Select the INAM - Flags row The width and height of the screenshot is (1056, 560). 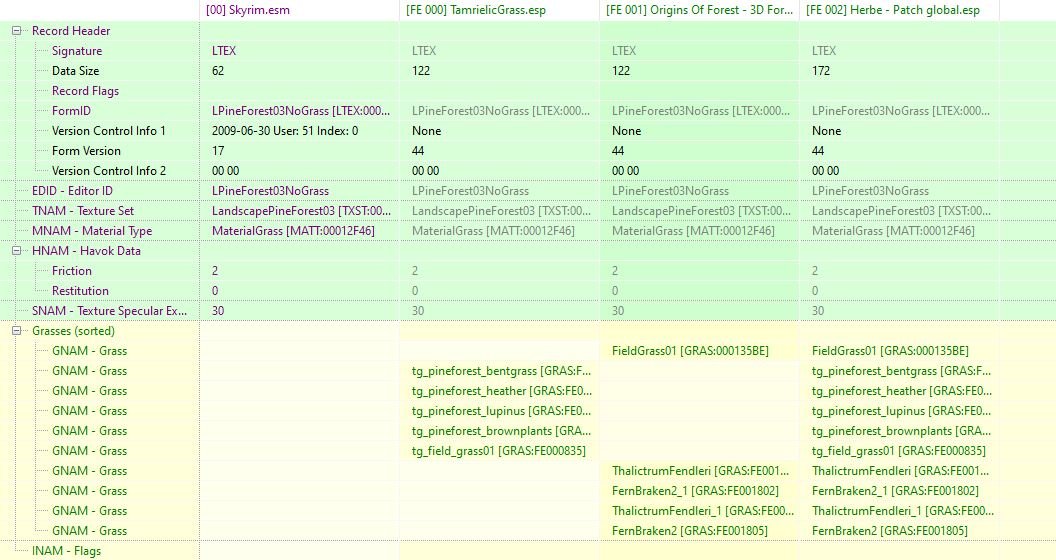coord(66,551)
